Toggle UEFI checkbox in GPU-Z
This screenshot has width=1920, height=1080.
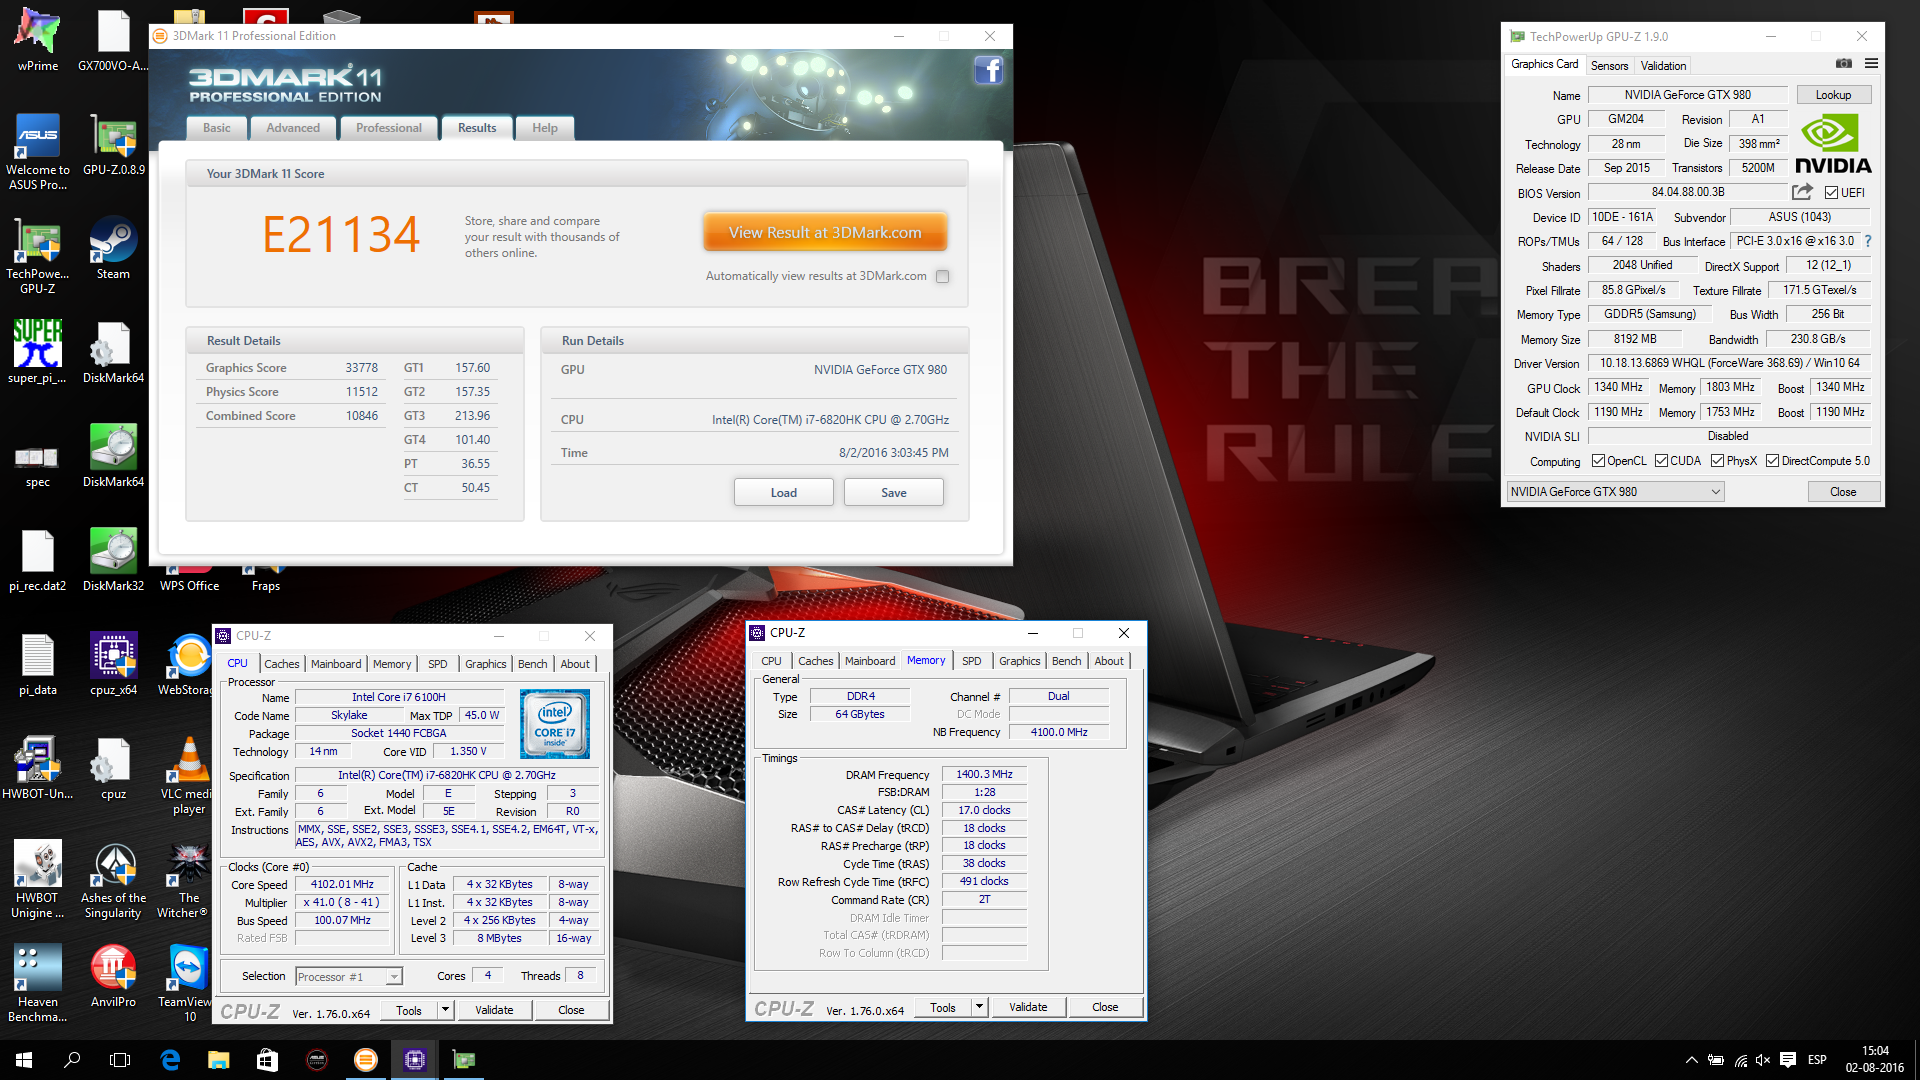(x=1831, y=193)
